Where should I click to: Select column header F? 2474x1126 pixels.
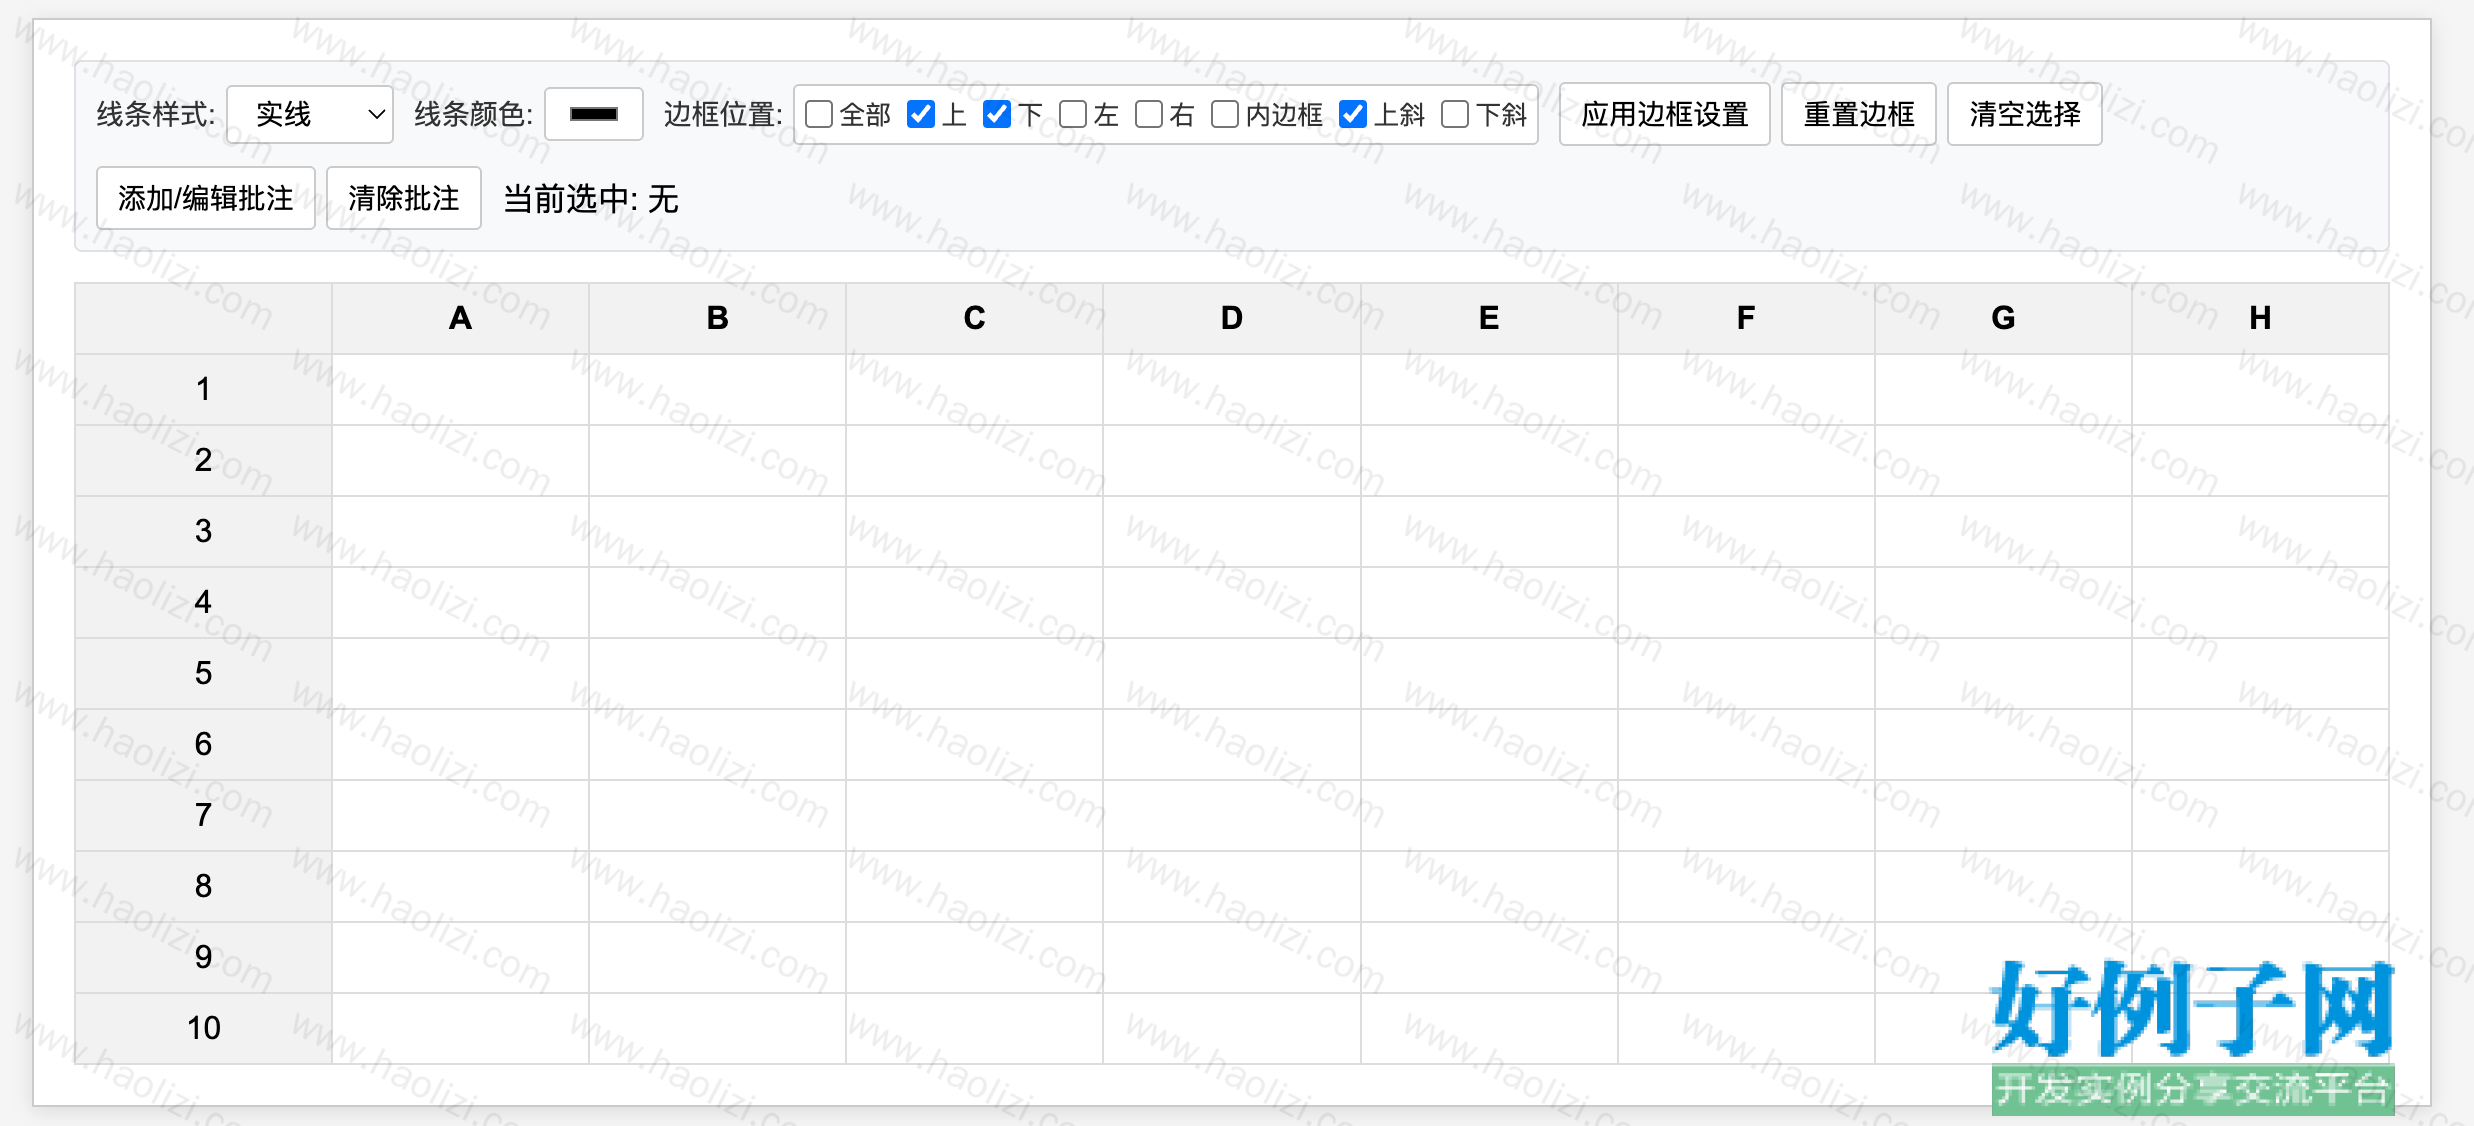coord(1746,318)
